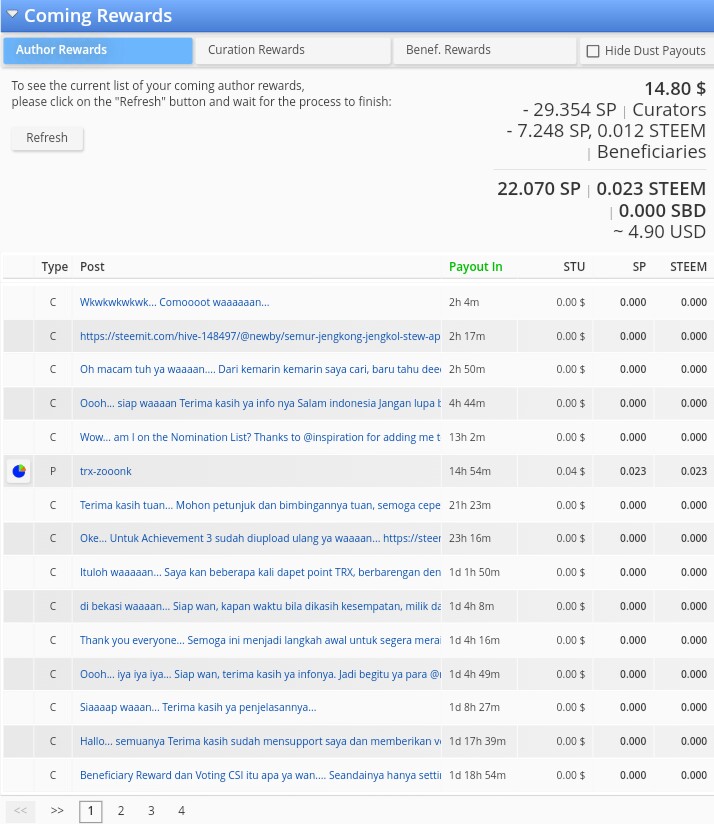Open the 'Wkwkwkwkwk... Comoooot waaaaaan...' post
This screenshot has height=824, width=714.
point(174,302)
